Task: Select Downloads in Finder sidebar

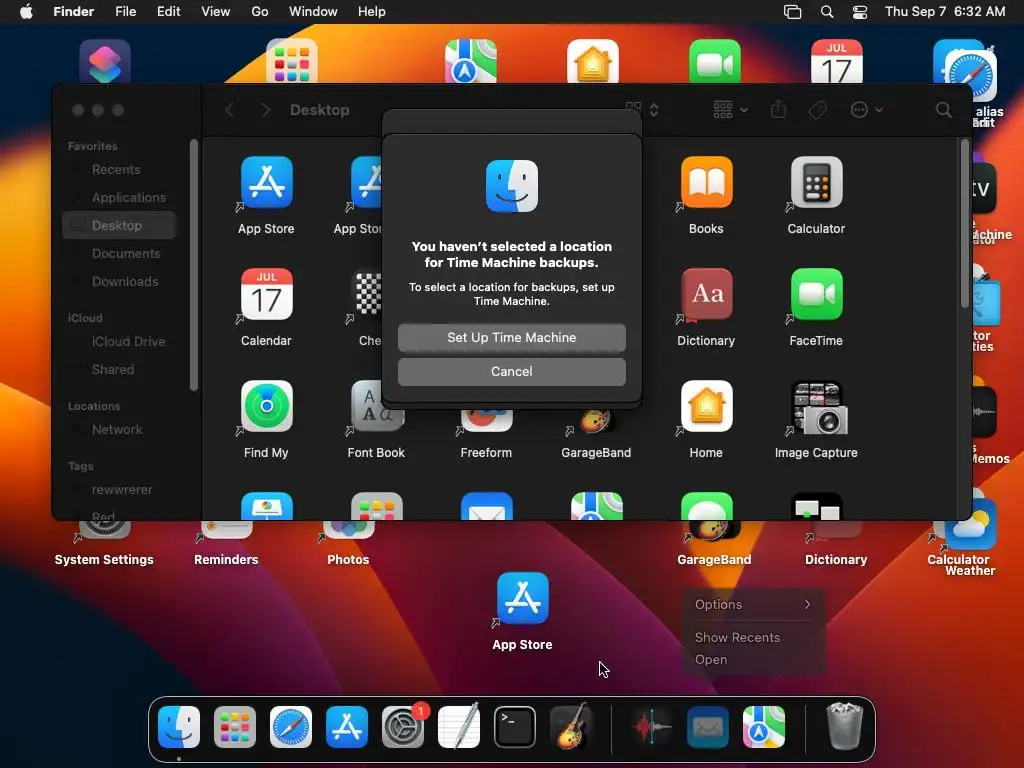Action: 125,281
